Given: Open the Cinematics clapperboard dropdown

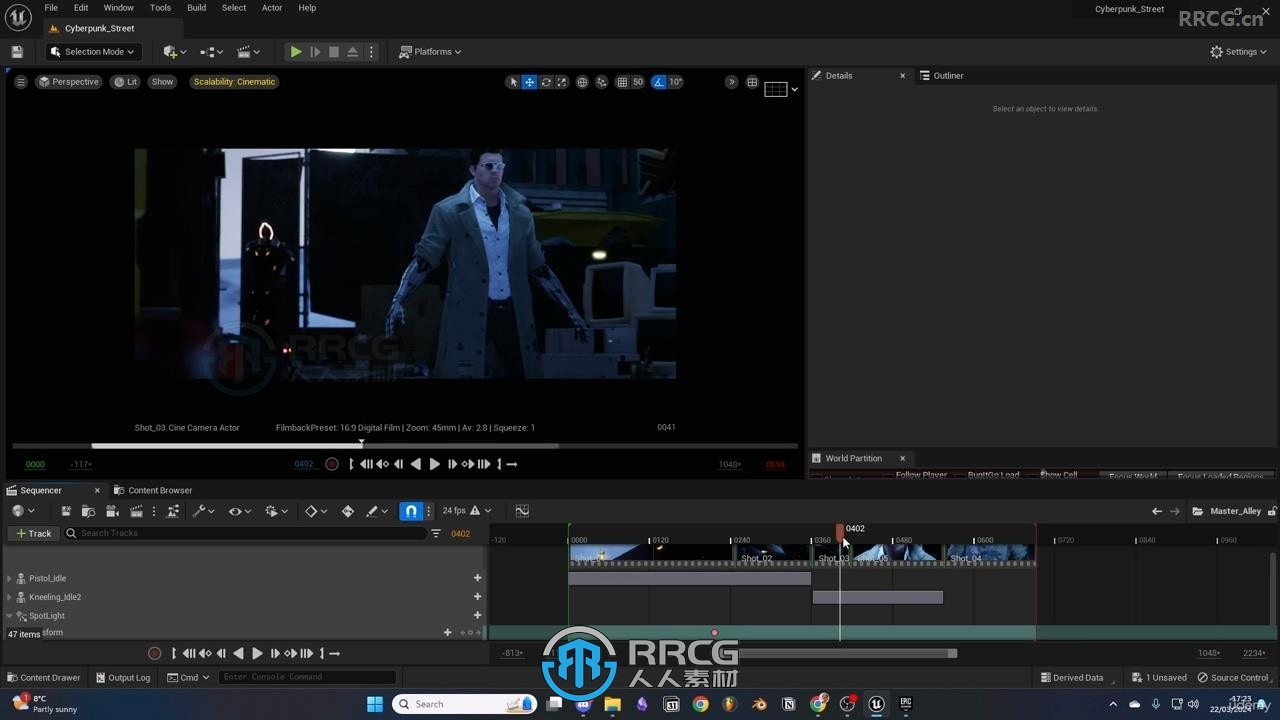Looking at the screenshot, I should click(x=248, y=52).
